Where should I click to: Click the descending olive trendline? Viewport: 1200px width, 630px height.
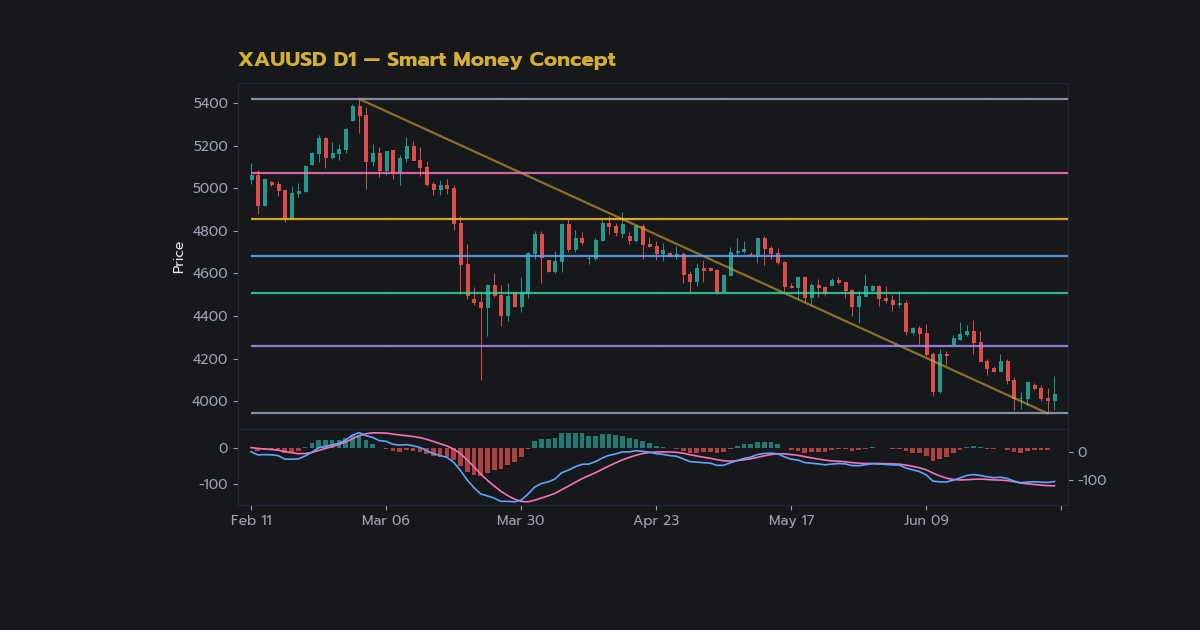click(703, 255)
